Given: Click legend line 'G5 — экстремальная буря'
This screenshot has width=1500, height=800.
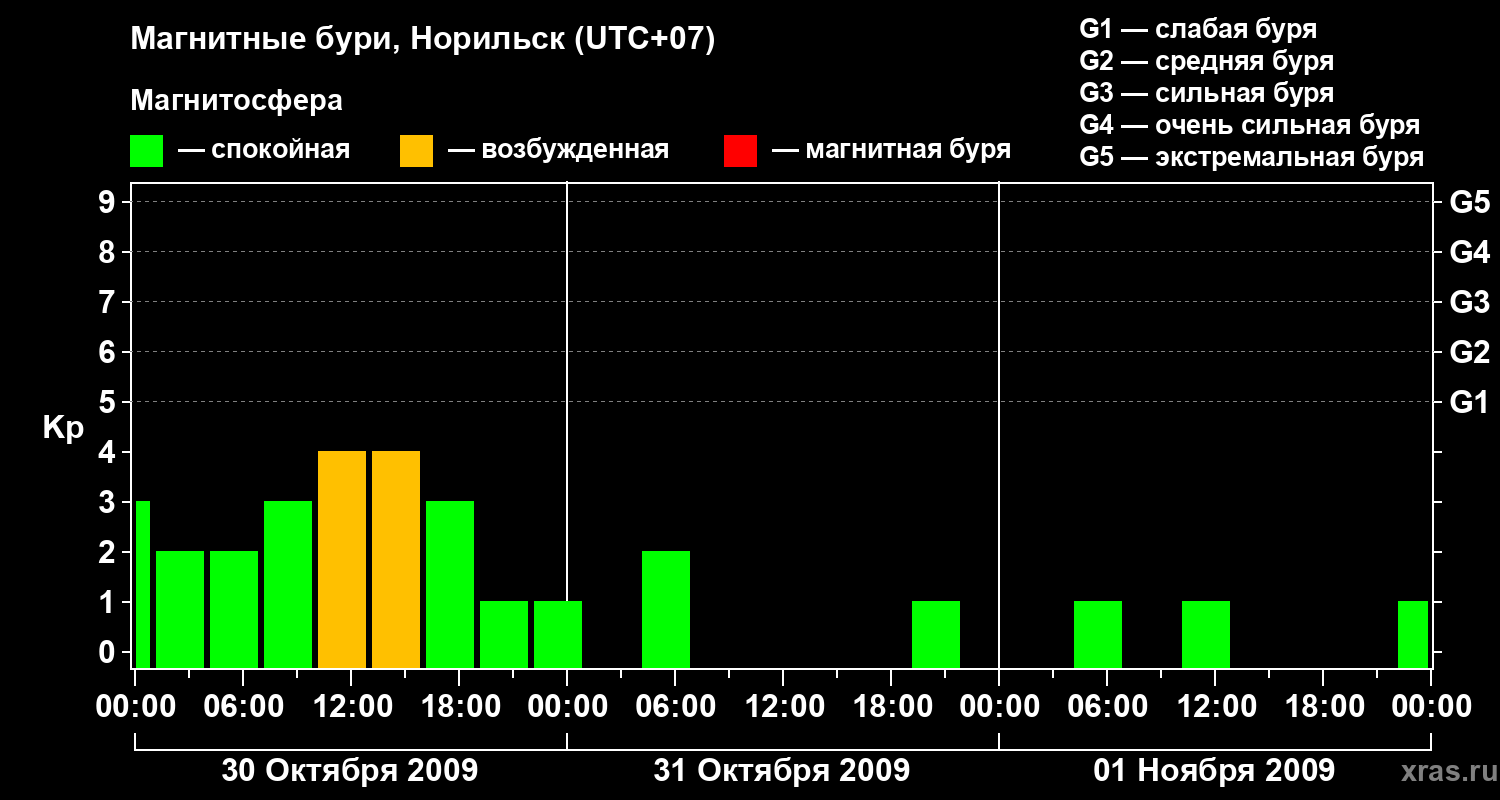Looking at the screenshot, I should coord(1251,157).
